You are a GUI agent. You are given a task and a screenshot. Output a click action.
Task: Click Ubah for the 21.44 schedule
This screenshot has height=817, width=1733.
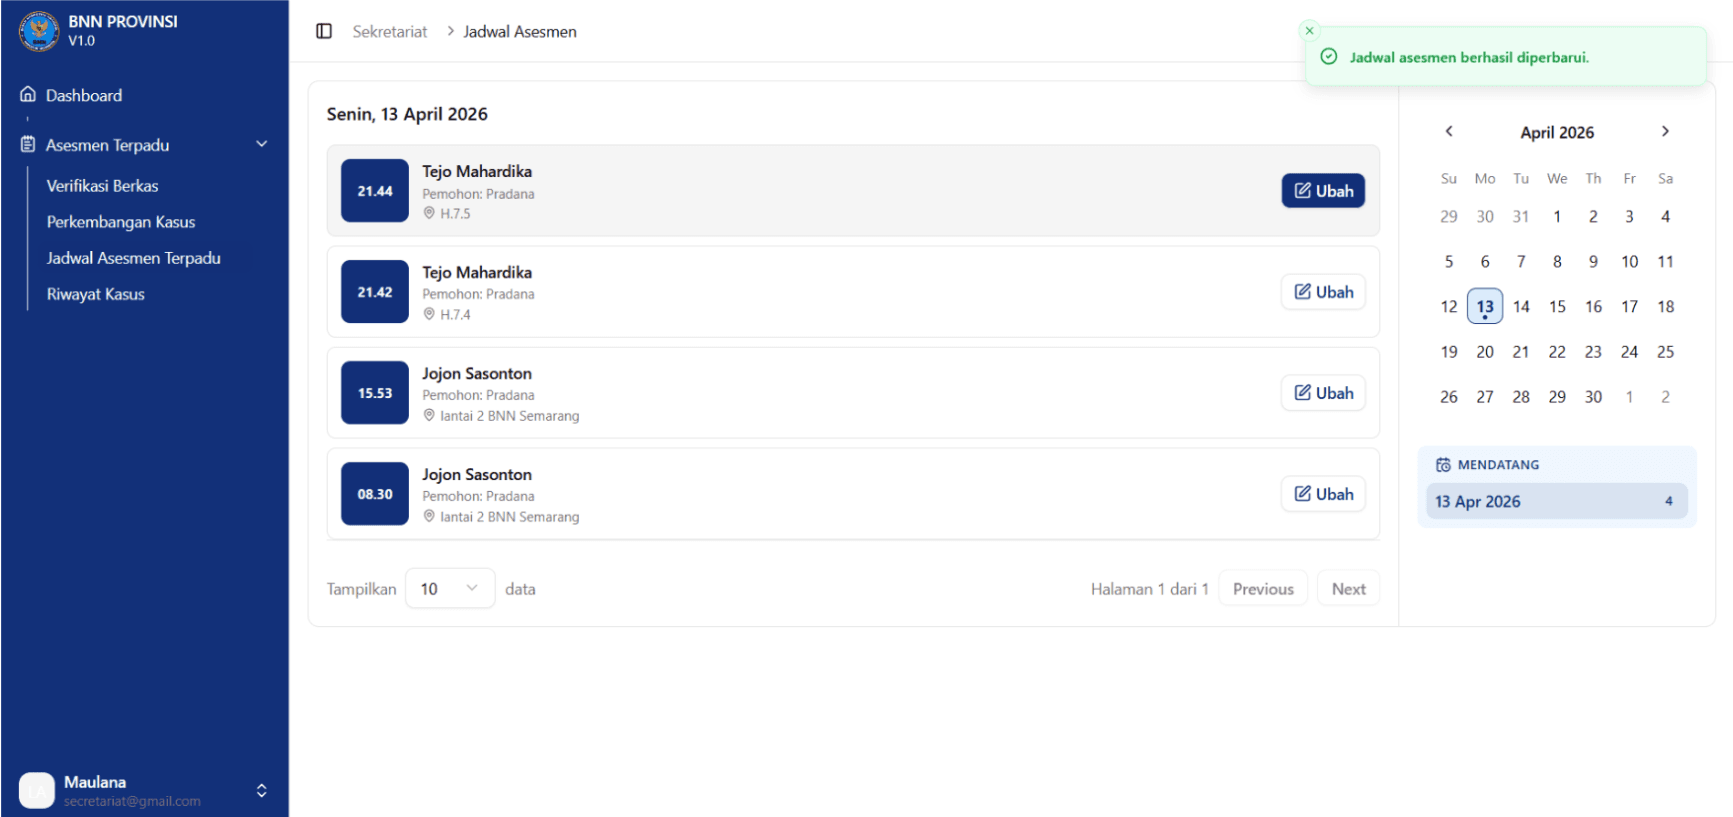pyautogui.click(x=1323, y=191)
